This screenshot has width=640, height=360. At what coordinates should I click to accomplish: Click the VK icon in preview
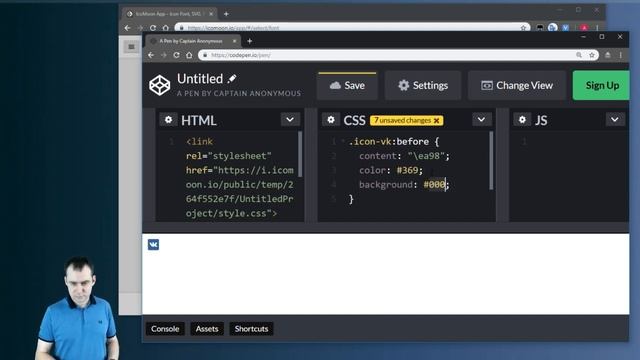(153, 244)
